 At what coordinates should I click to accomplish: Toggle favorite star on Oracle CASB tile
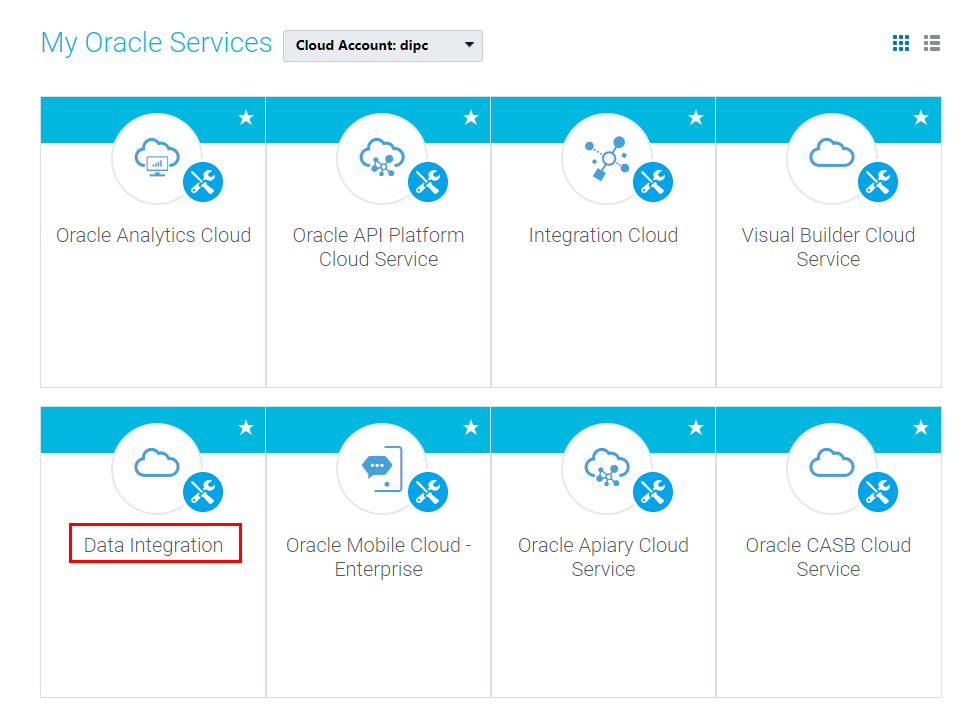(921, 428)
